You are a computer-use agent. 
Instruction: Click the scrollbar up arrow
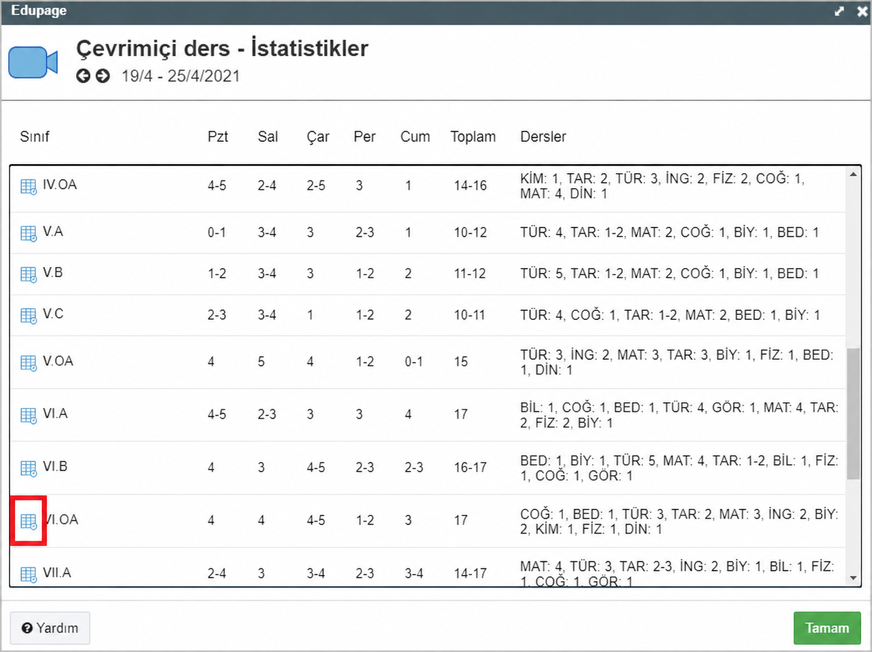pyautogui.click(x=854, y=175)
